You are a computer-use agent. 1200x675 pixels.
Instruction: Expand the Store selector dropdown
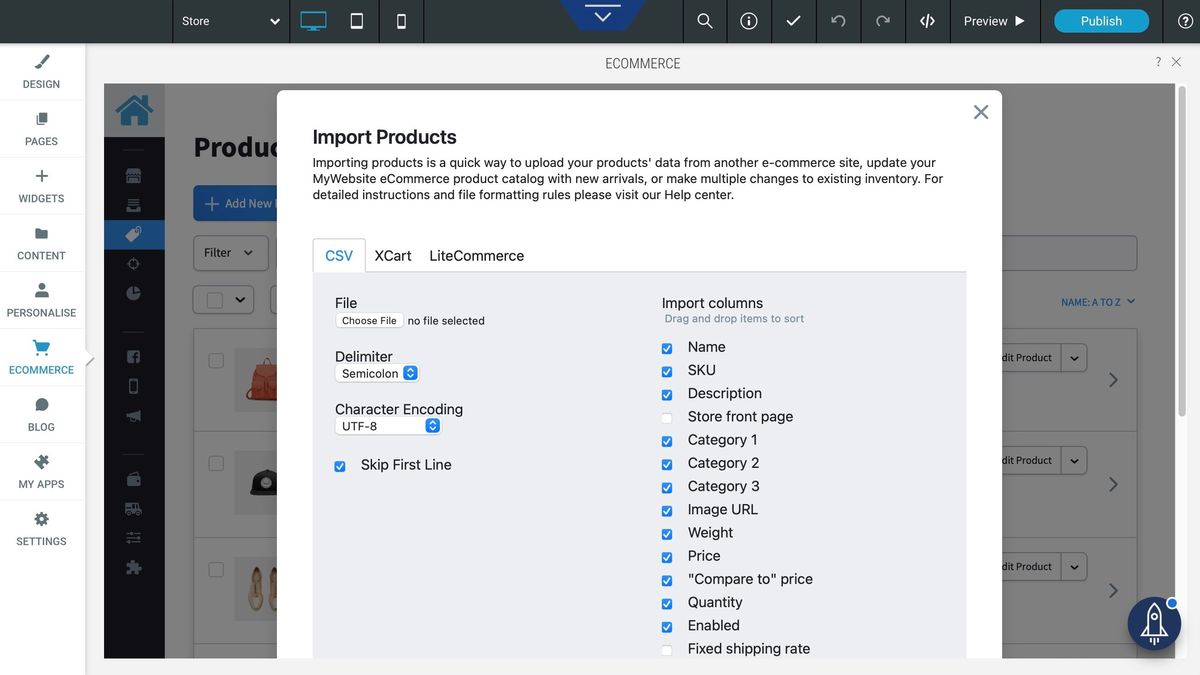point(231,21)
